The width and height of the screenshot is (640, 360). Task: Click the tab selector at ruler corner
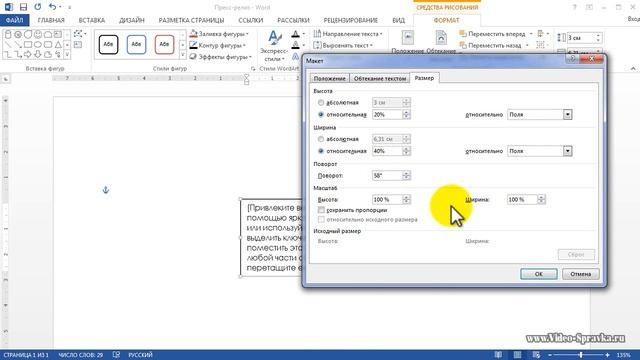(6, 79)
